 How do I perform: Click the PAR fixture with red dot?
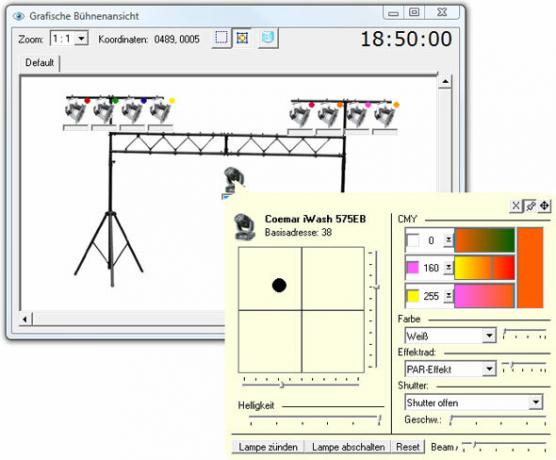[x=76, y=111]
